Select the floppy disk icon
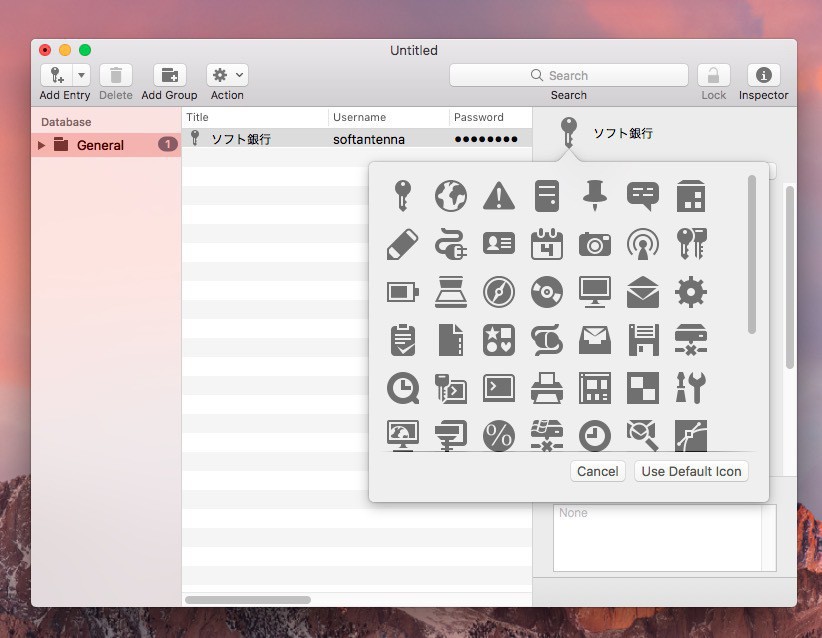This screenshot has width=822, height=638. click(643, 340)
